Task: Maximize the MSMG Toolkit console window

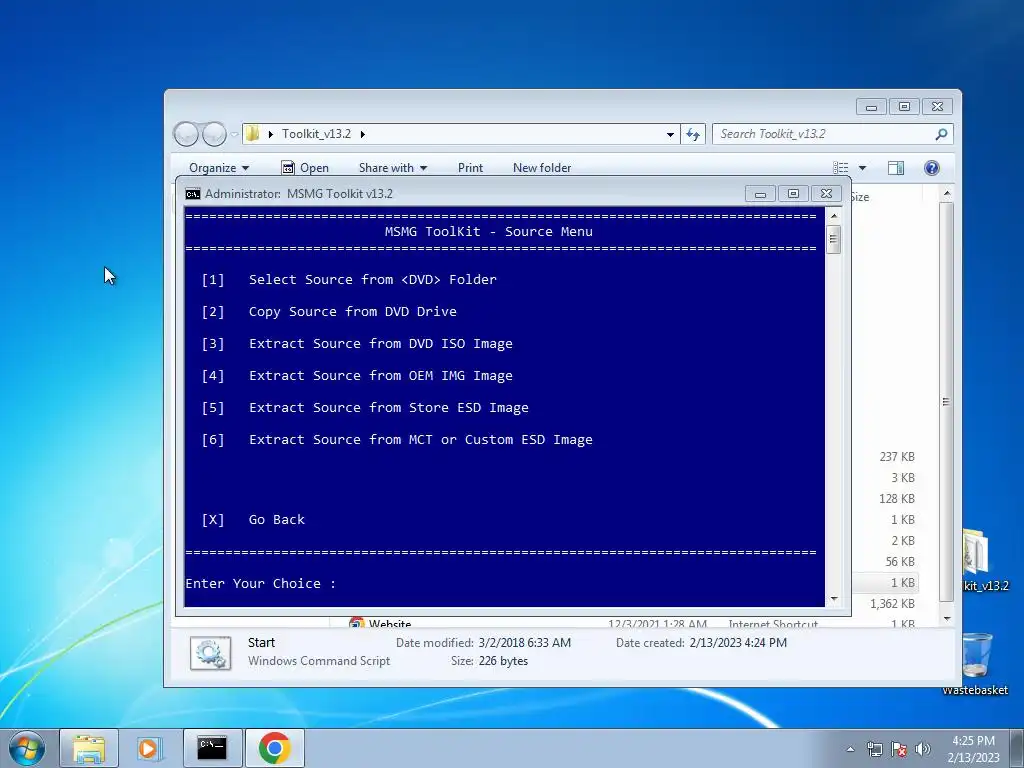Action: pyautogui.click(x=793, y=194)
